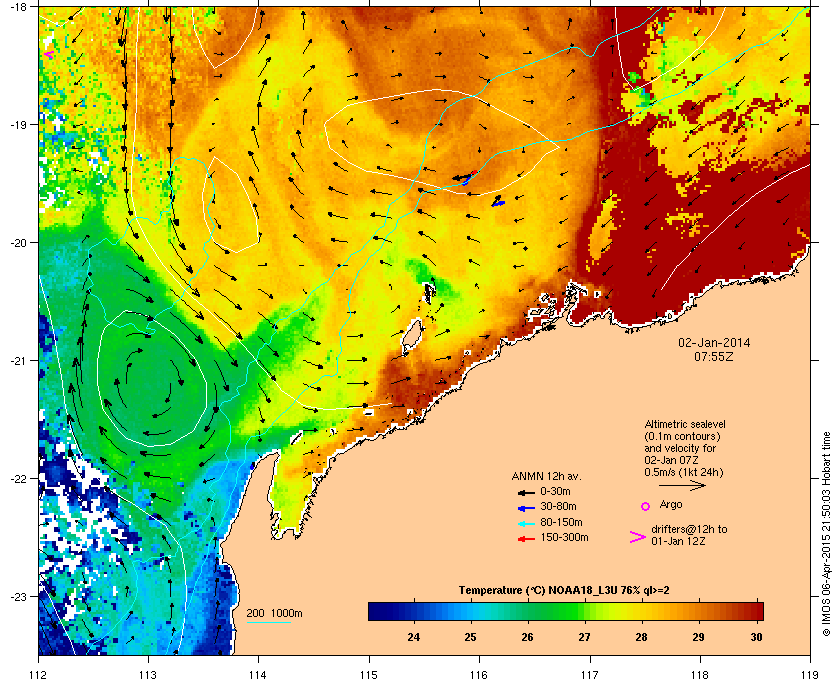This screenshot has width=840, height=680.
Task: Click the longitude axis label '119'
Action: point(810,675)
